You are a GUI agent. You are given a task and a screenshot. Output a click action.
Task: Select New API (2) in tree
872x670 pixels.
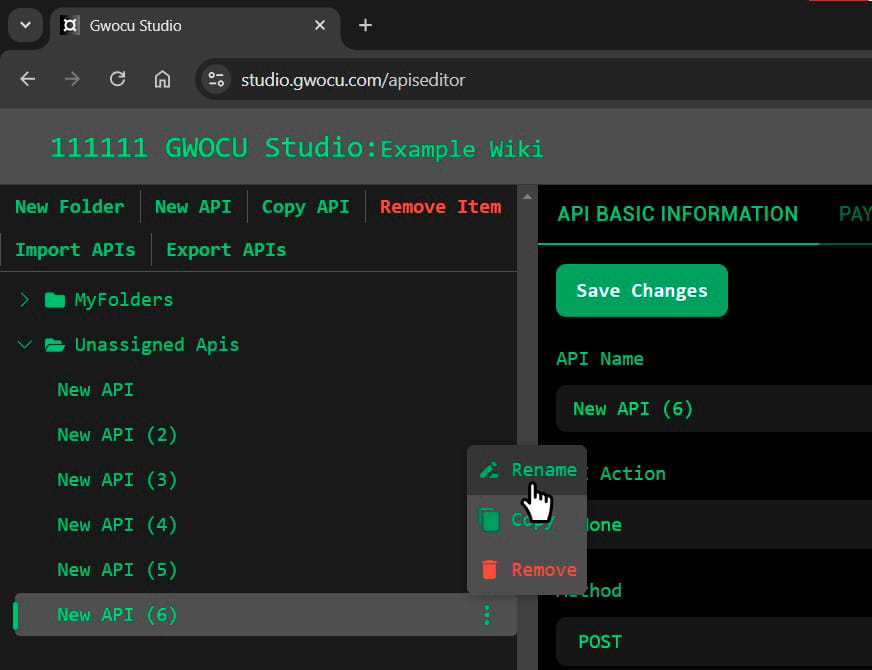pyautogui.click(x=117, y=435)
